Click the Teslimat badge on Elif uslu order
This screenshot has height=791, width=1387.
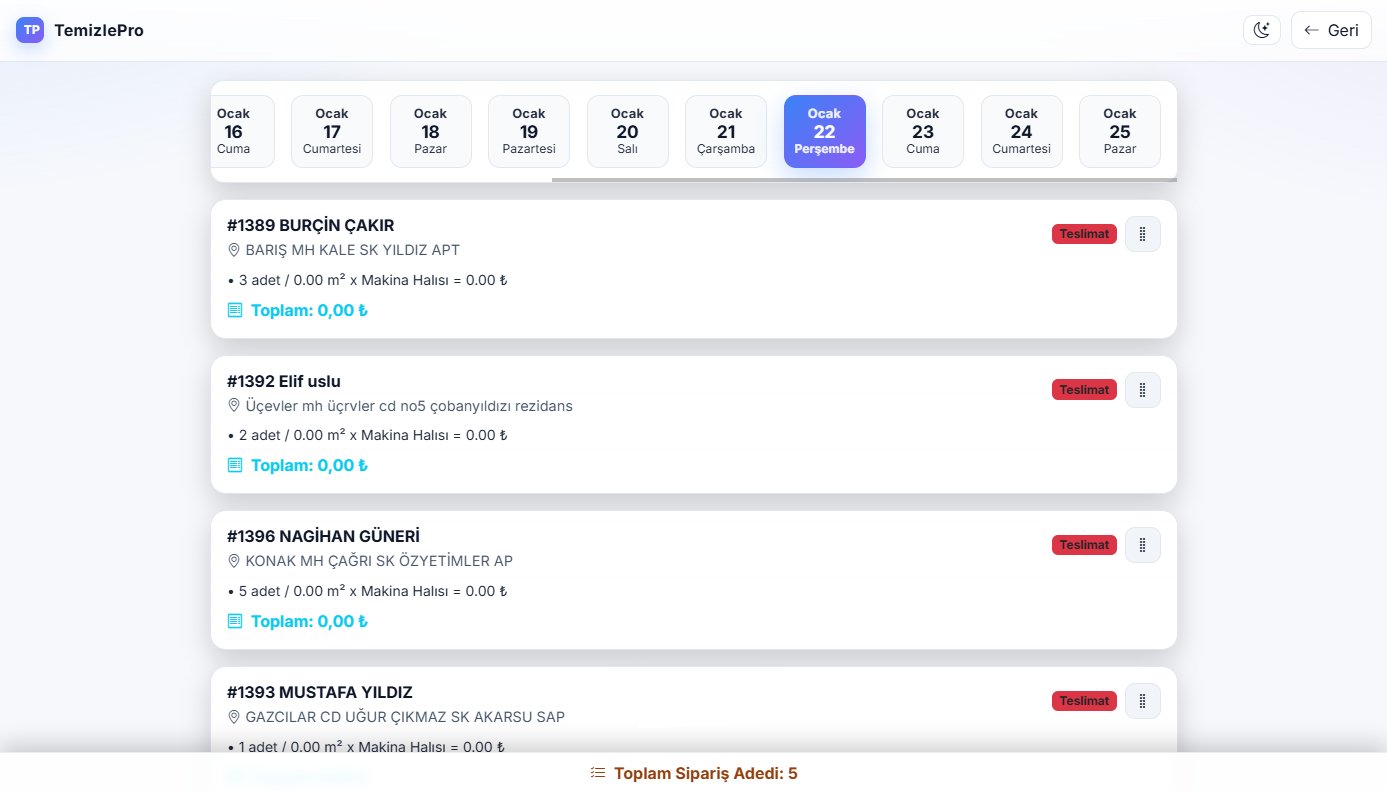1084,390
